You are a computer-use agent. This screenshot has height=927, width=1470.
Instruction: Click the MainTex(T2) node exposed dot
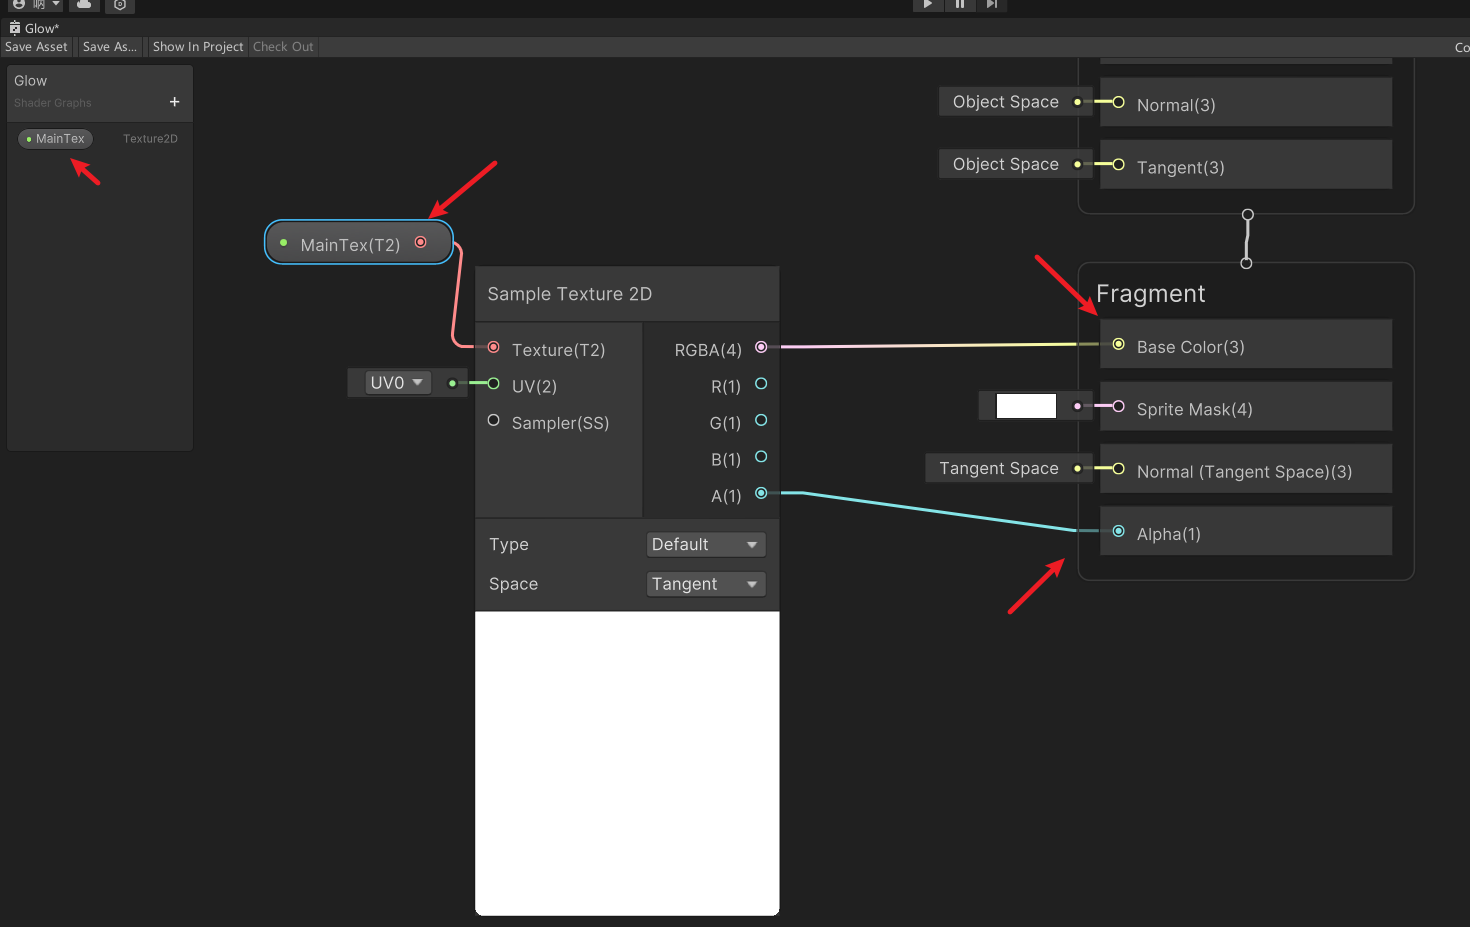tap(284, 242)
